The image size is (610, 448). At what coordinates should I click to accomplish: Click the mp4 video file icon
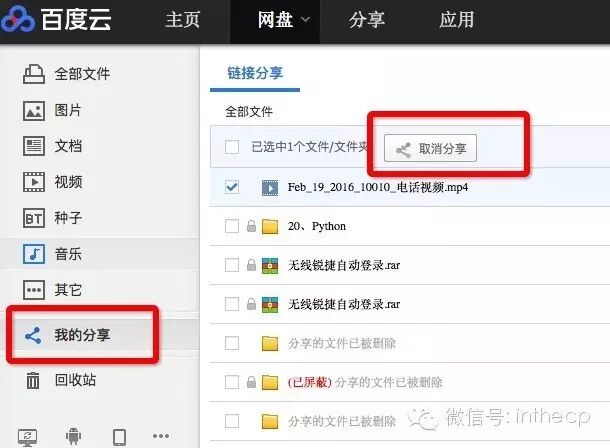point(270,187)
